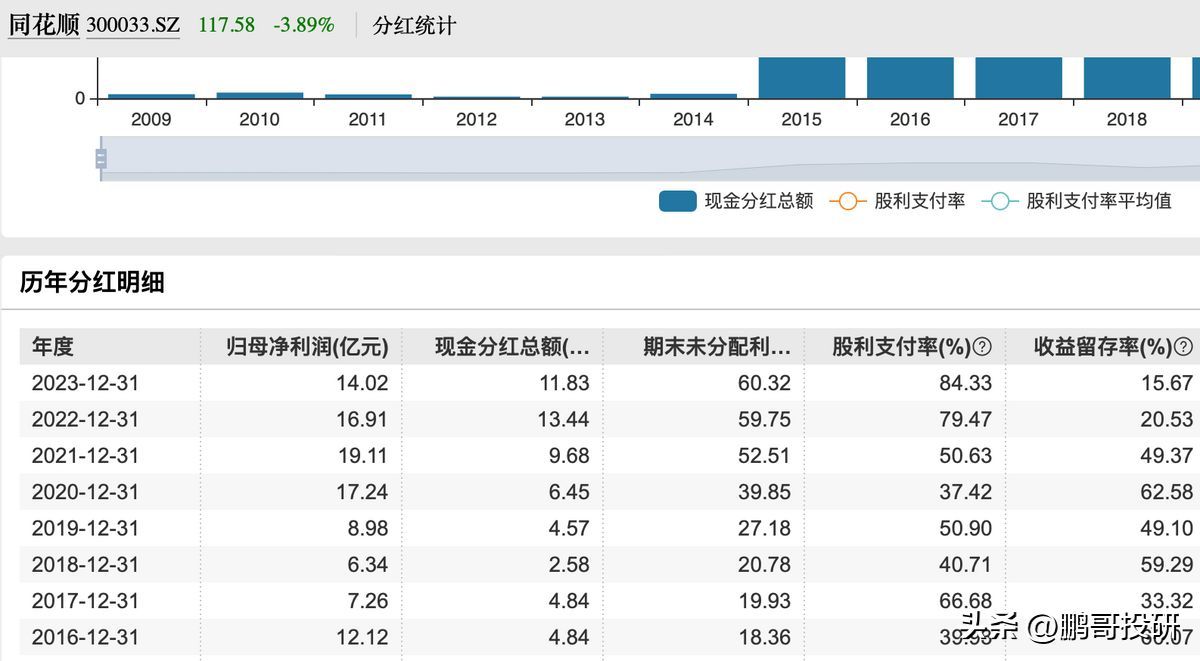Click the 2010 bar in chart
Image resolution: width=1200 pixels, height=661 pixels.
coord(260,96)
